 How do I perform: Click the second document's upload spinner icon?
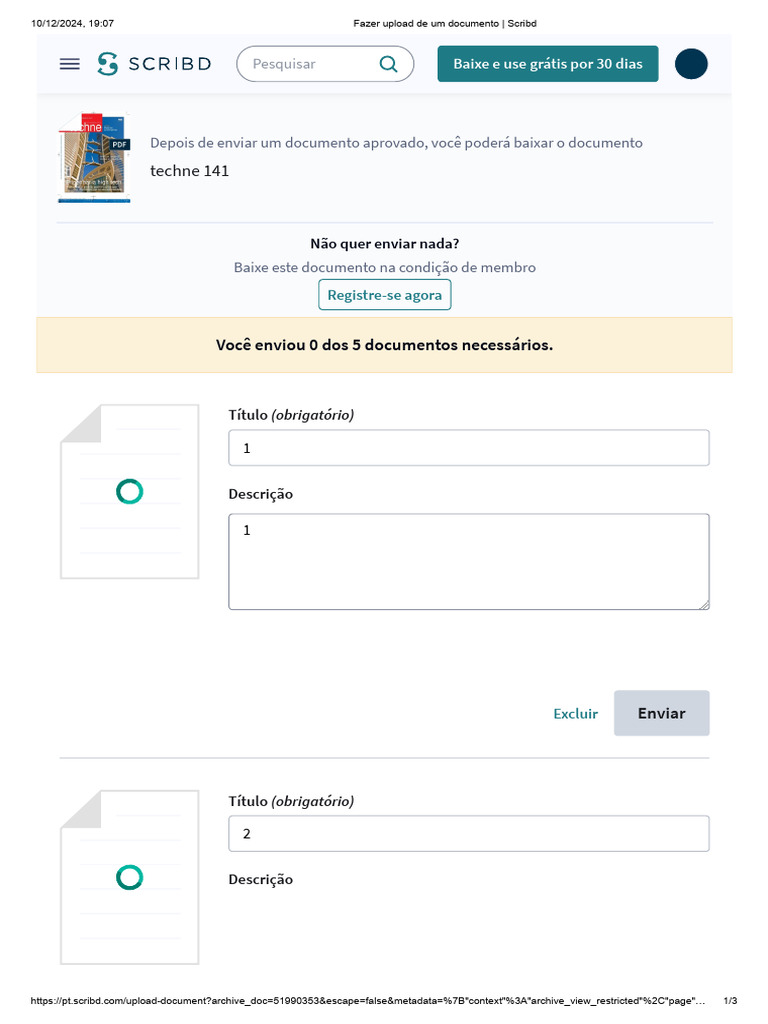[x=129, y=877]
